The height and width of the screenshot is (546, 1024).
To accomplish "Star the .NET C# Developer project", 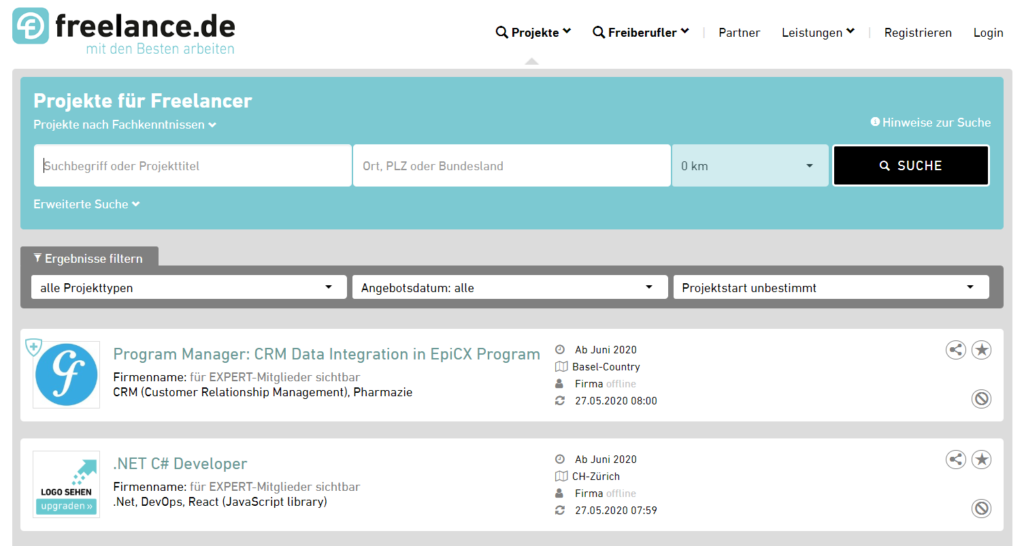I will coord(982,459).
